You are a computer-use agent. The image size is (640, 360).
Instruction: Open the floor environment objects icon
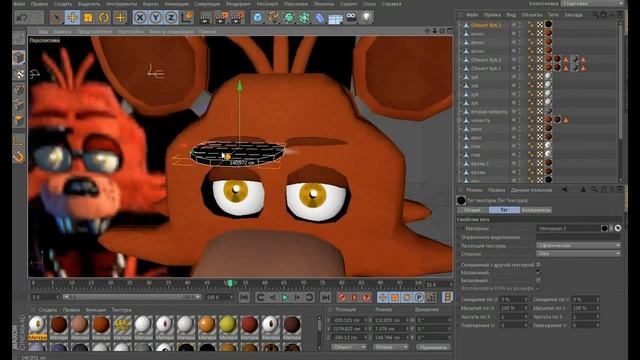point(335,18)
